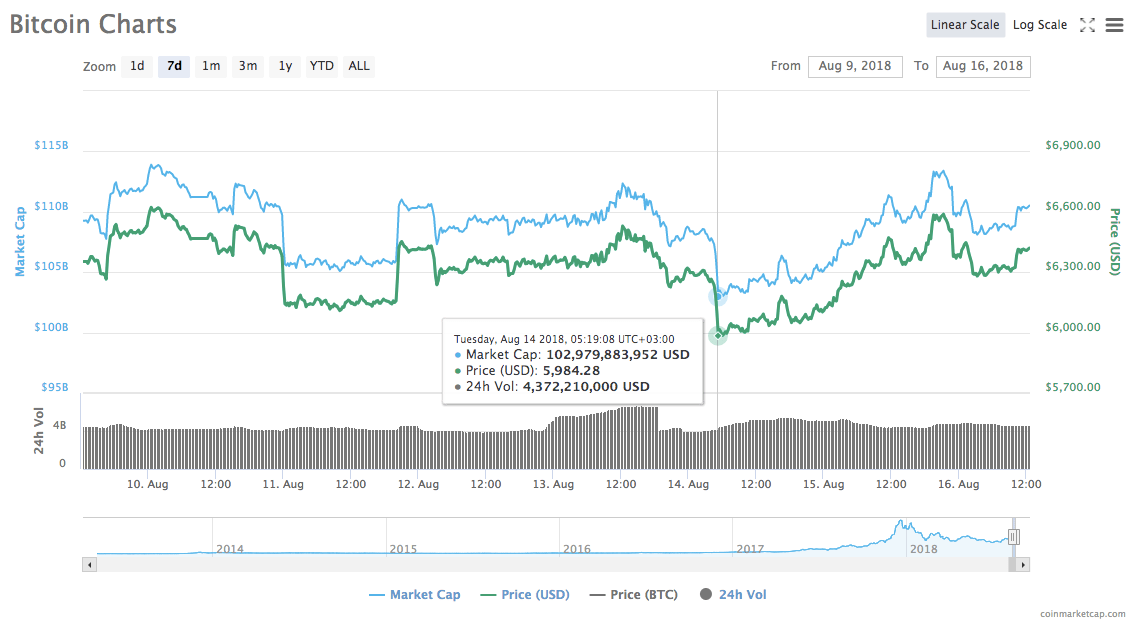Open the chart export hamburger menu
Screen dimensions: 1141x628
[x=1114, y=25]
